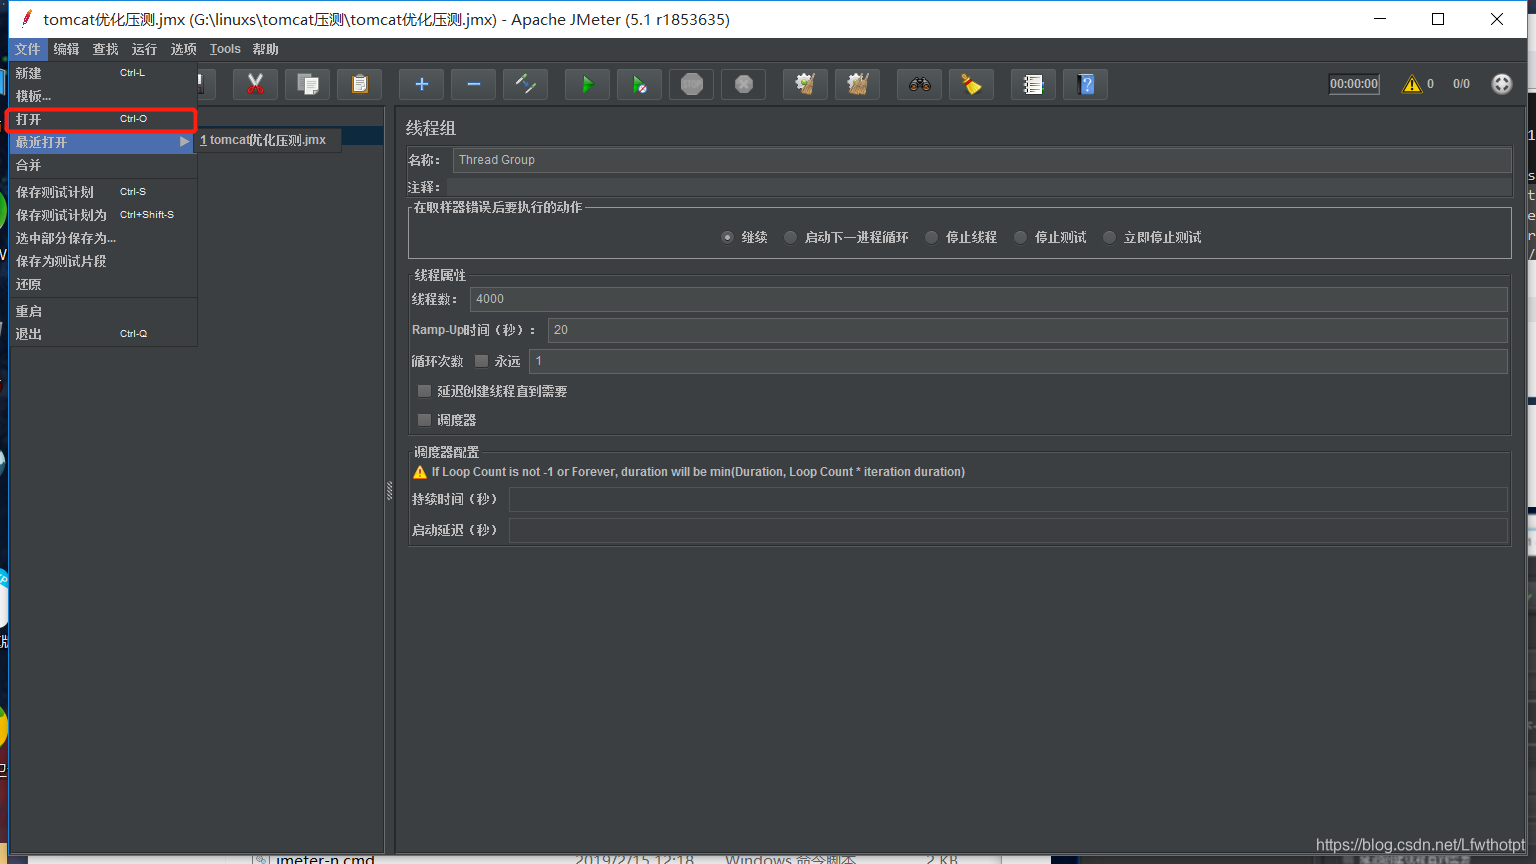Screen dimensions: 1536x864
Task: Choose 合并 menu entry
Action: pyautogui.click(x=103, y=165)
